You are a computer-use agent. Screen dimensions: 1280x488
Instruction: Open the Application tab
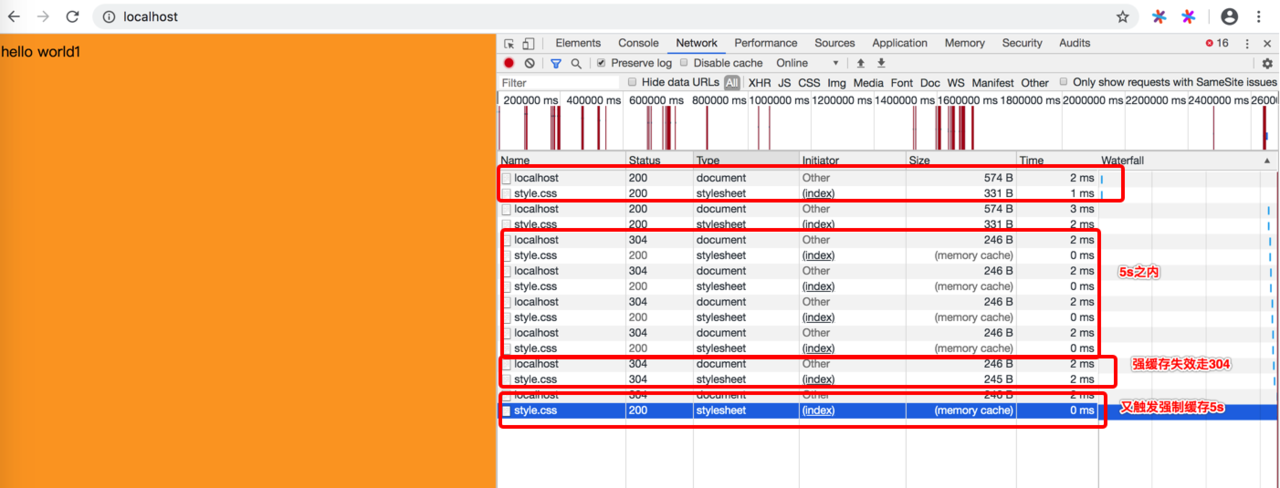[x=900, y=43]
